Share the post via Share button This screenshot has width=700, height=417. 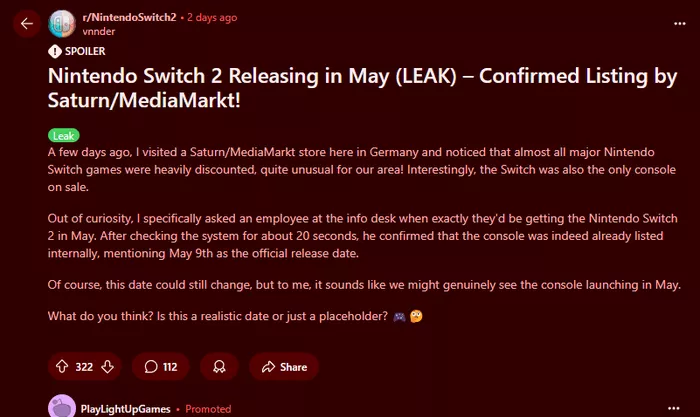284,367
